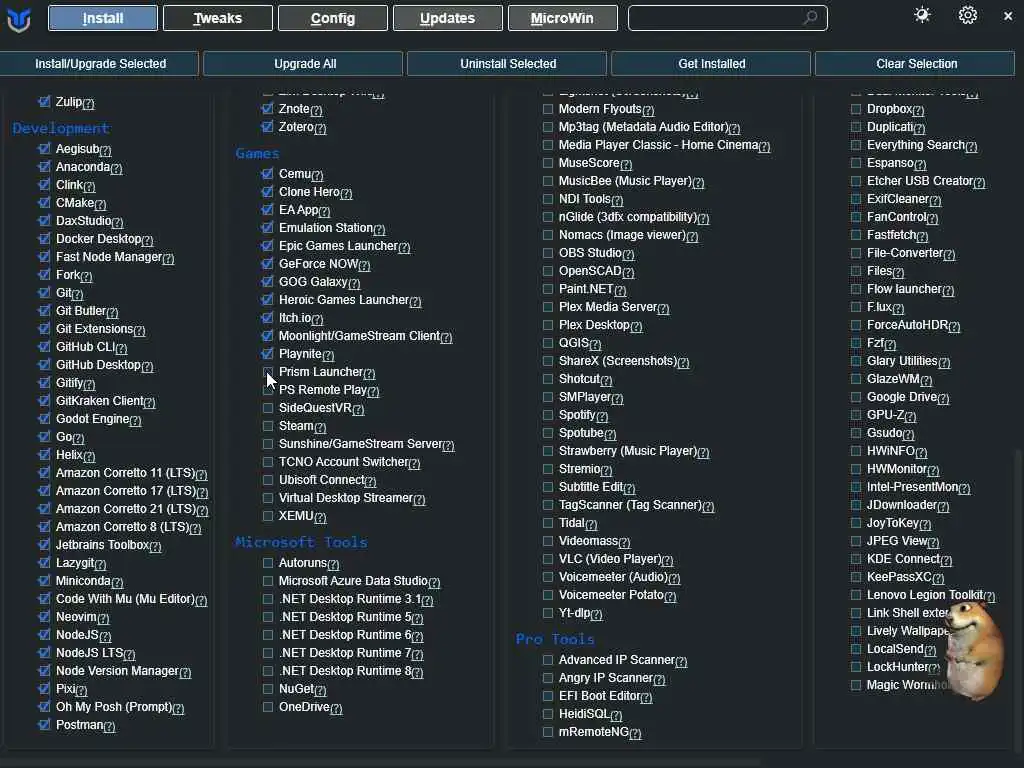Open the help (?) link next to Yt-dlp
This screenshot has height=768, width=1024.
click(x=596, y=615)
